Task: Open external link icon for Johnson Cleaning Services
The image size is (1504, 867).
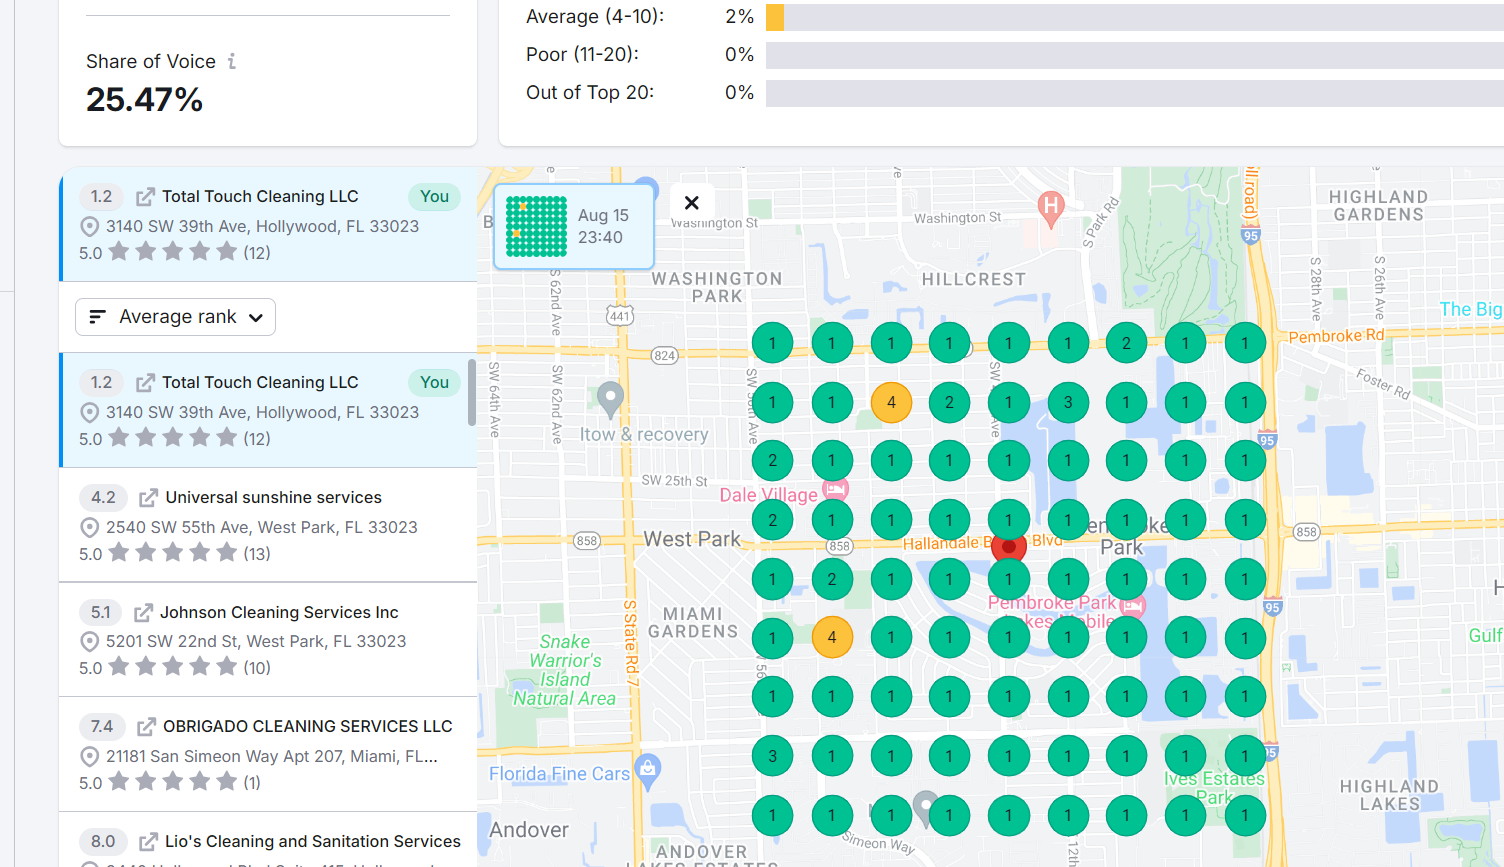Action: click(143, 613)
